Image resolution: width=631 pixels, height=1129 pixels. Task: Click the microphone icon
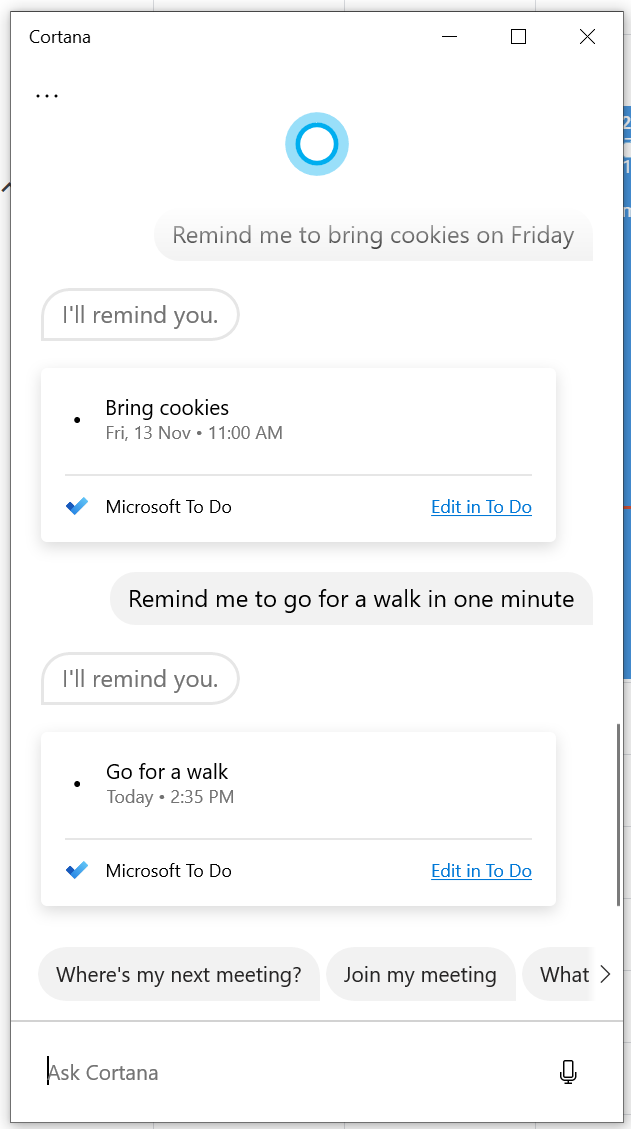568,1072
